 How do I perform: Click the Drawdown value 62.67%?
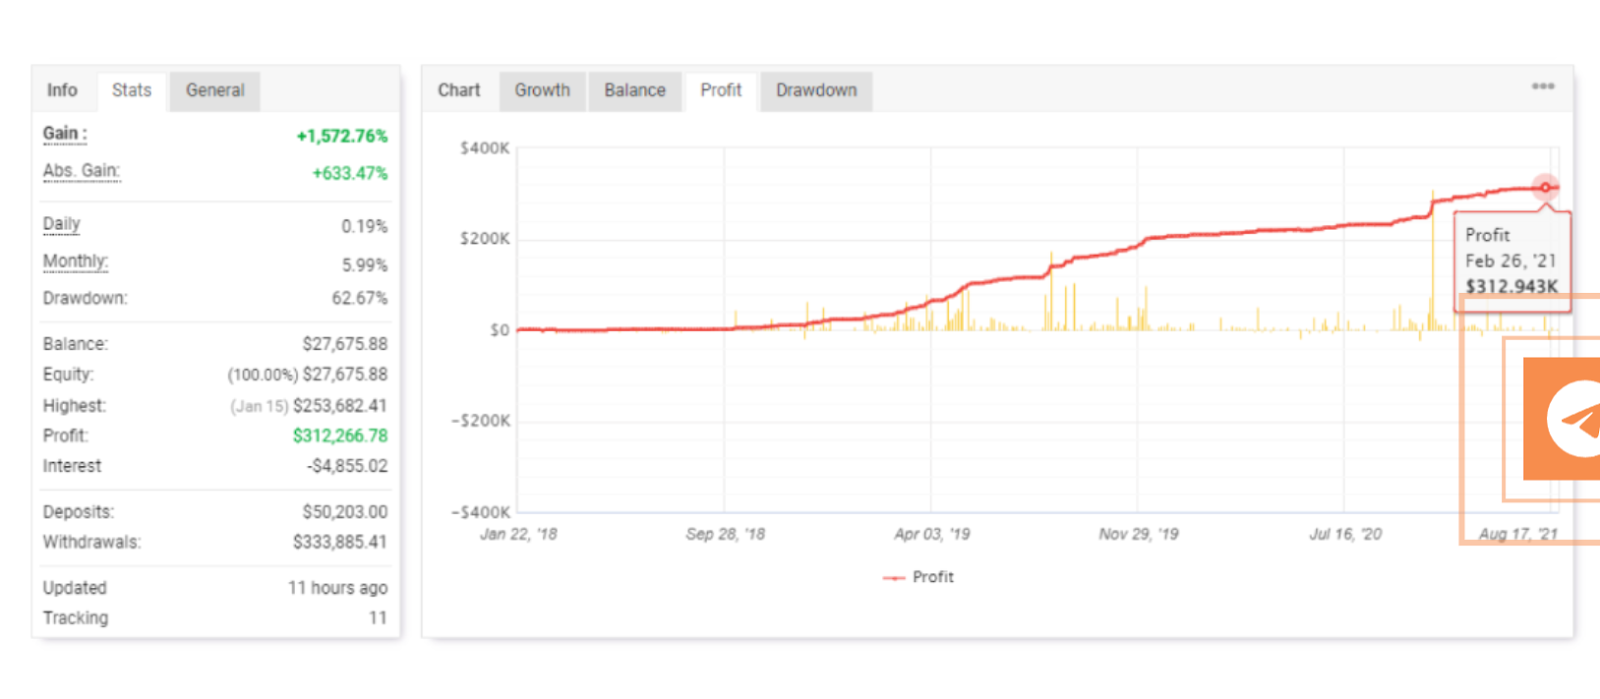[359, 298]
